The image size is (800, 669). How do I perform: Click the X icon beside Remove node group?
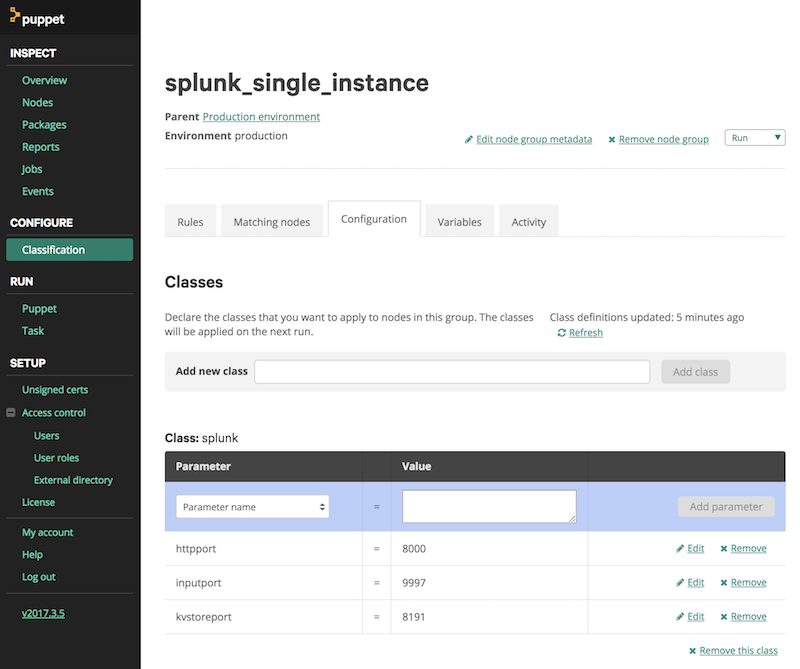(611, 140)
